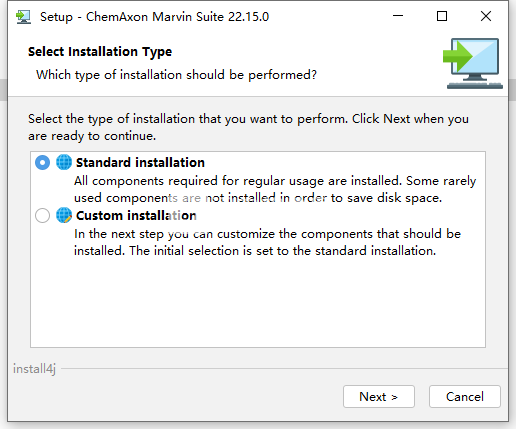Click the green arrow computer graphic in header
Image resolution: width=516 pixels, height=429 pixels.
[473, 63]
